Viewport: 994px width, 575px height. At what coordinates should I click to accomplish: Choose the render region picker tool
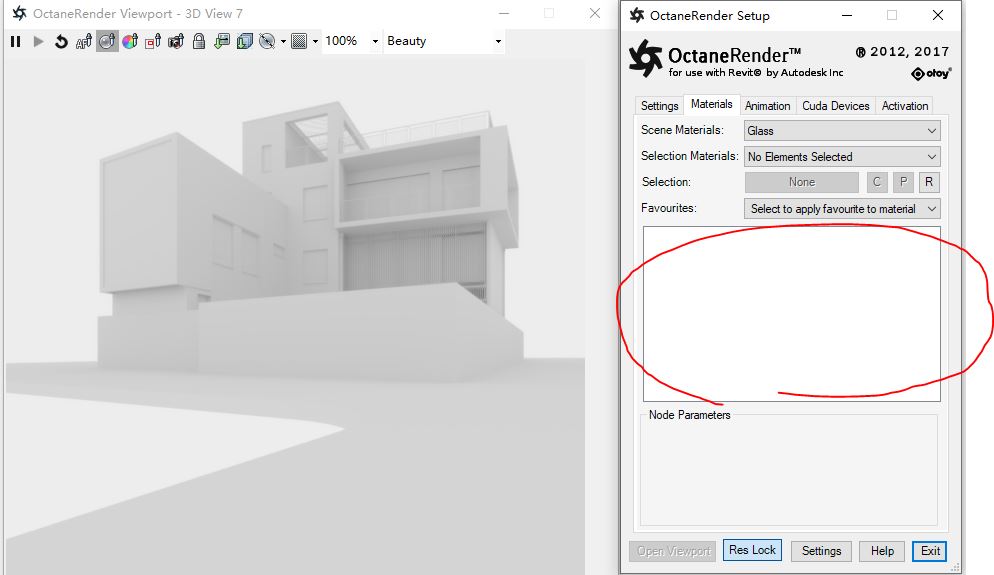click(x=153, y=42)
